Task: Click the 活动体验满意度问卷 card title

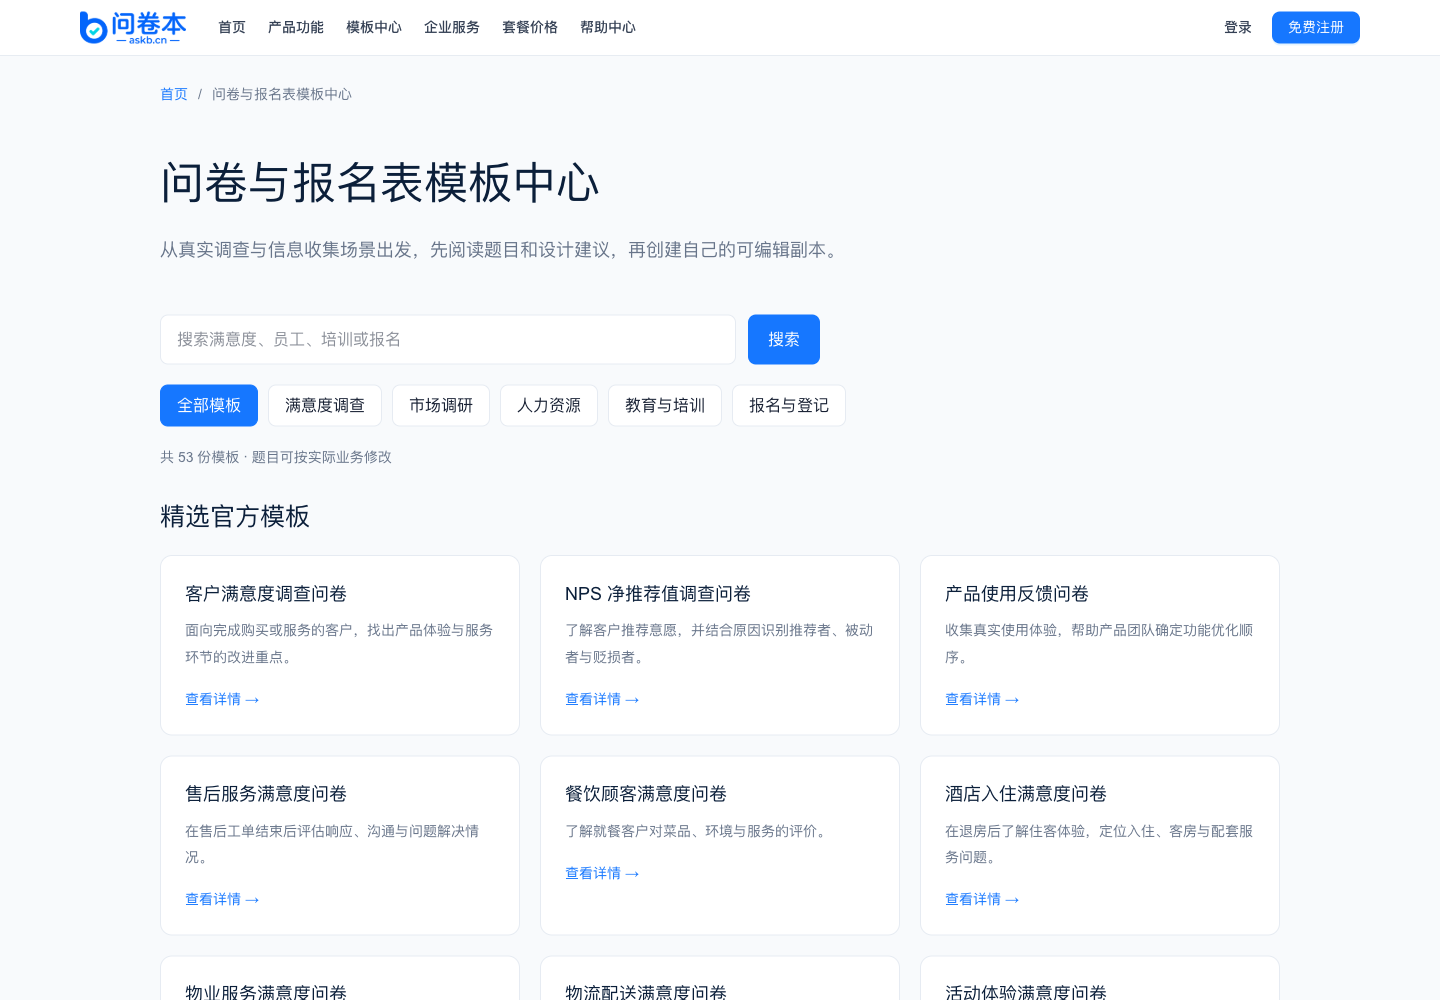Action: pyautogui.click(x=1026, y=992)
